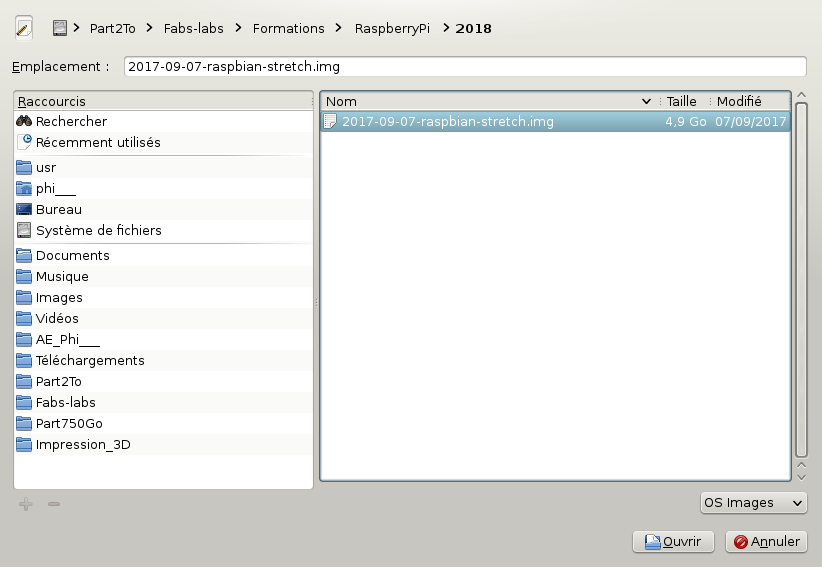This screenshot has width=822, height=567.
Task: Select the Récemment utilisés shortcut
Action: pos(97,142)
